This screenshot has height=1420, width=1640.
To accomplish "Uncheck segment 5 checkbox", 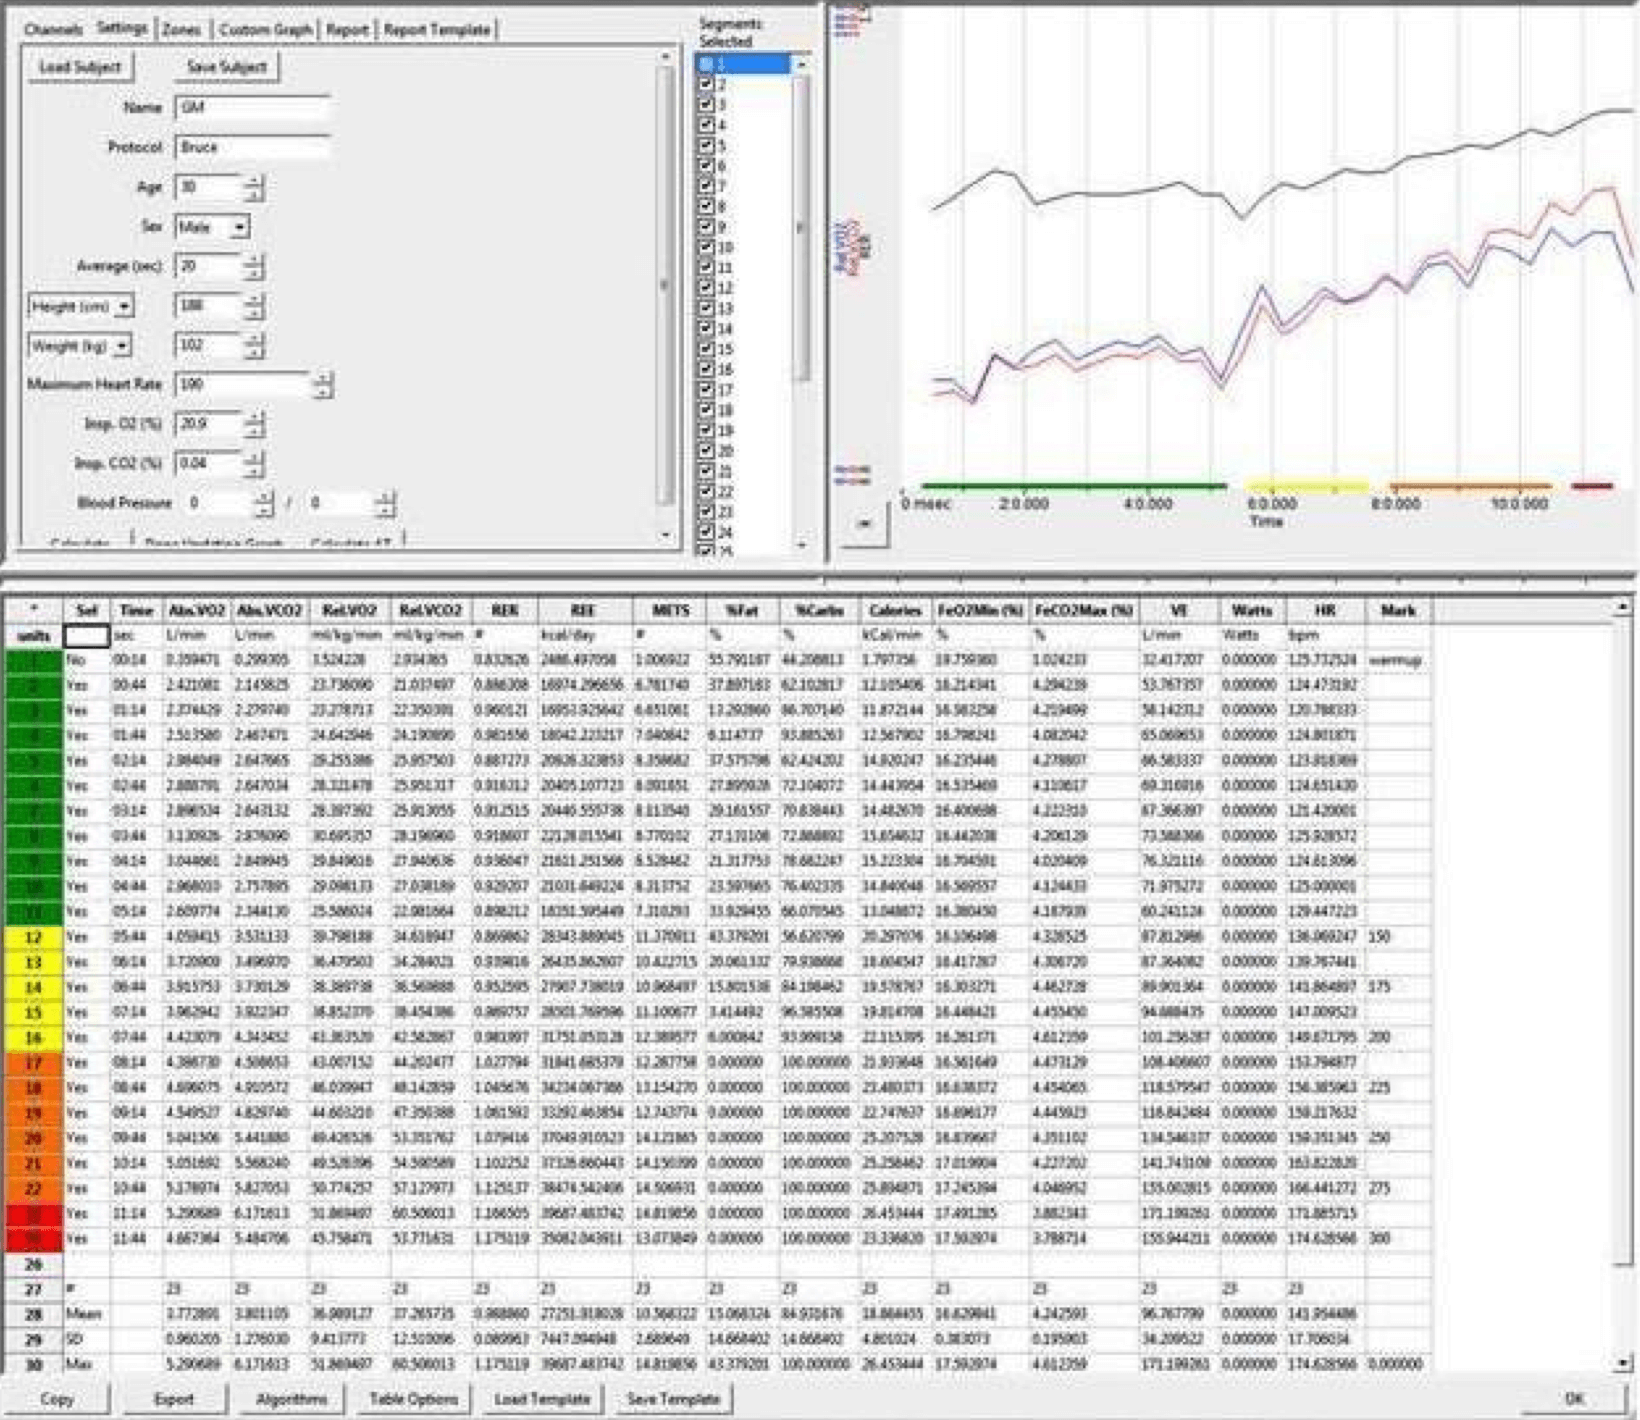I will pos(706,145).
